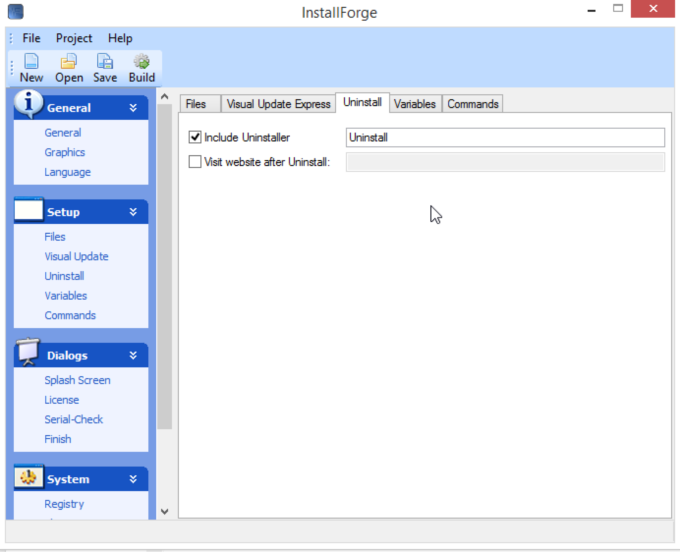Viewport: 680px width, 552px height.
Task: Open the Finish dialog settings
Action: tap(58, 439)
